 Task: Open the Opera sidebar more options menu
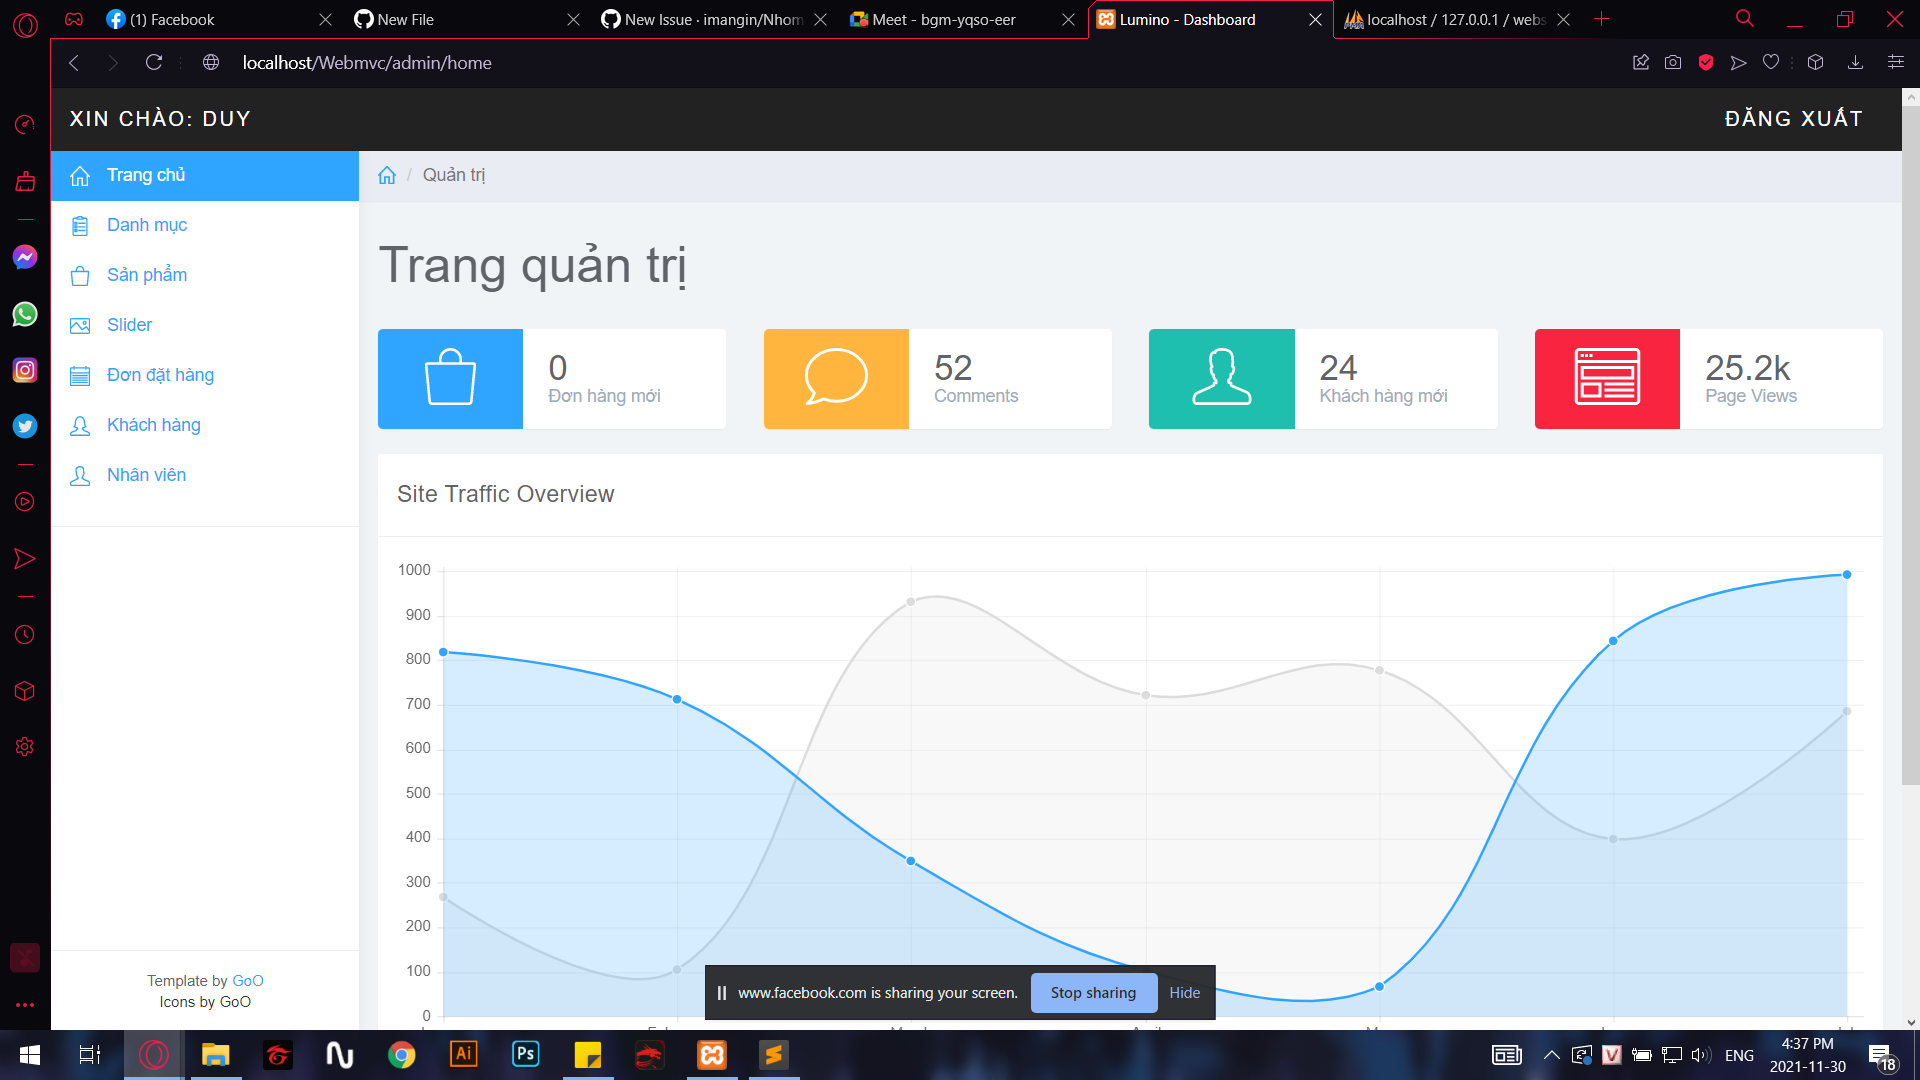pos(25,1005)
